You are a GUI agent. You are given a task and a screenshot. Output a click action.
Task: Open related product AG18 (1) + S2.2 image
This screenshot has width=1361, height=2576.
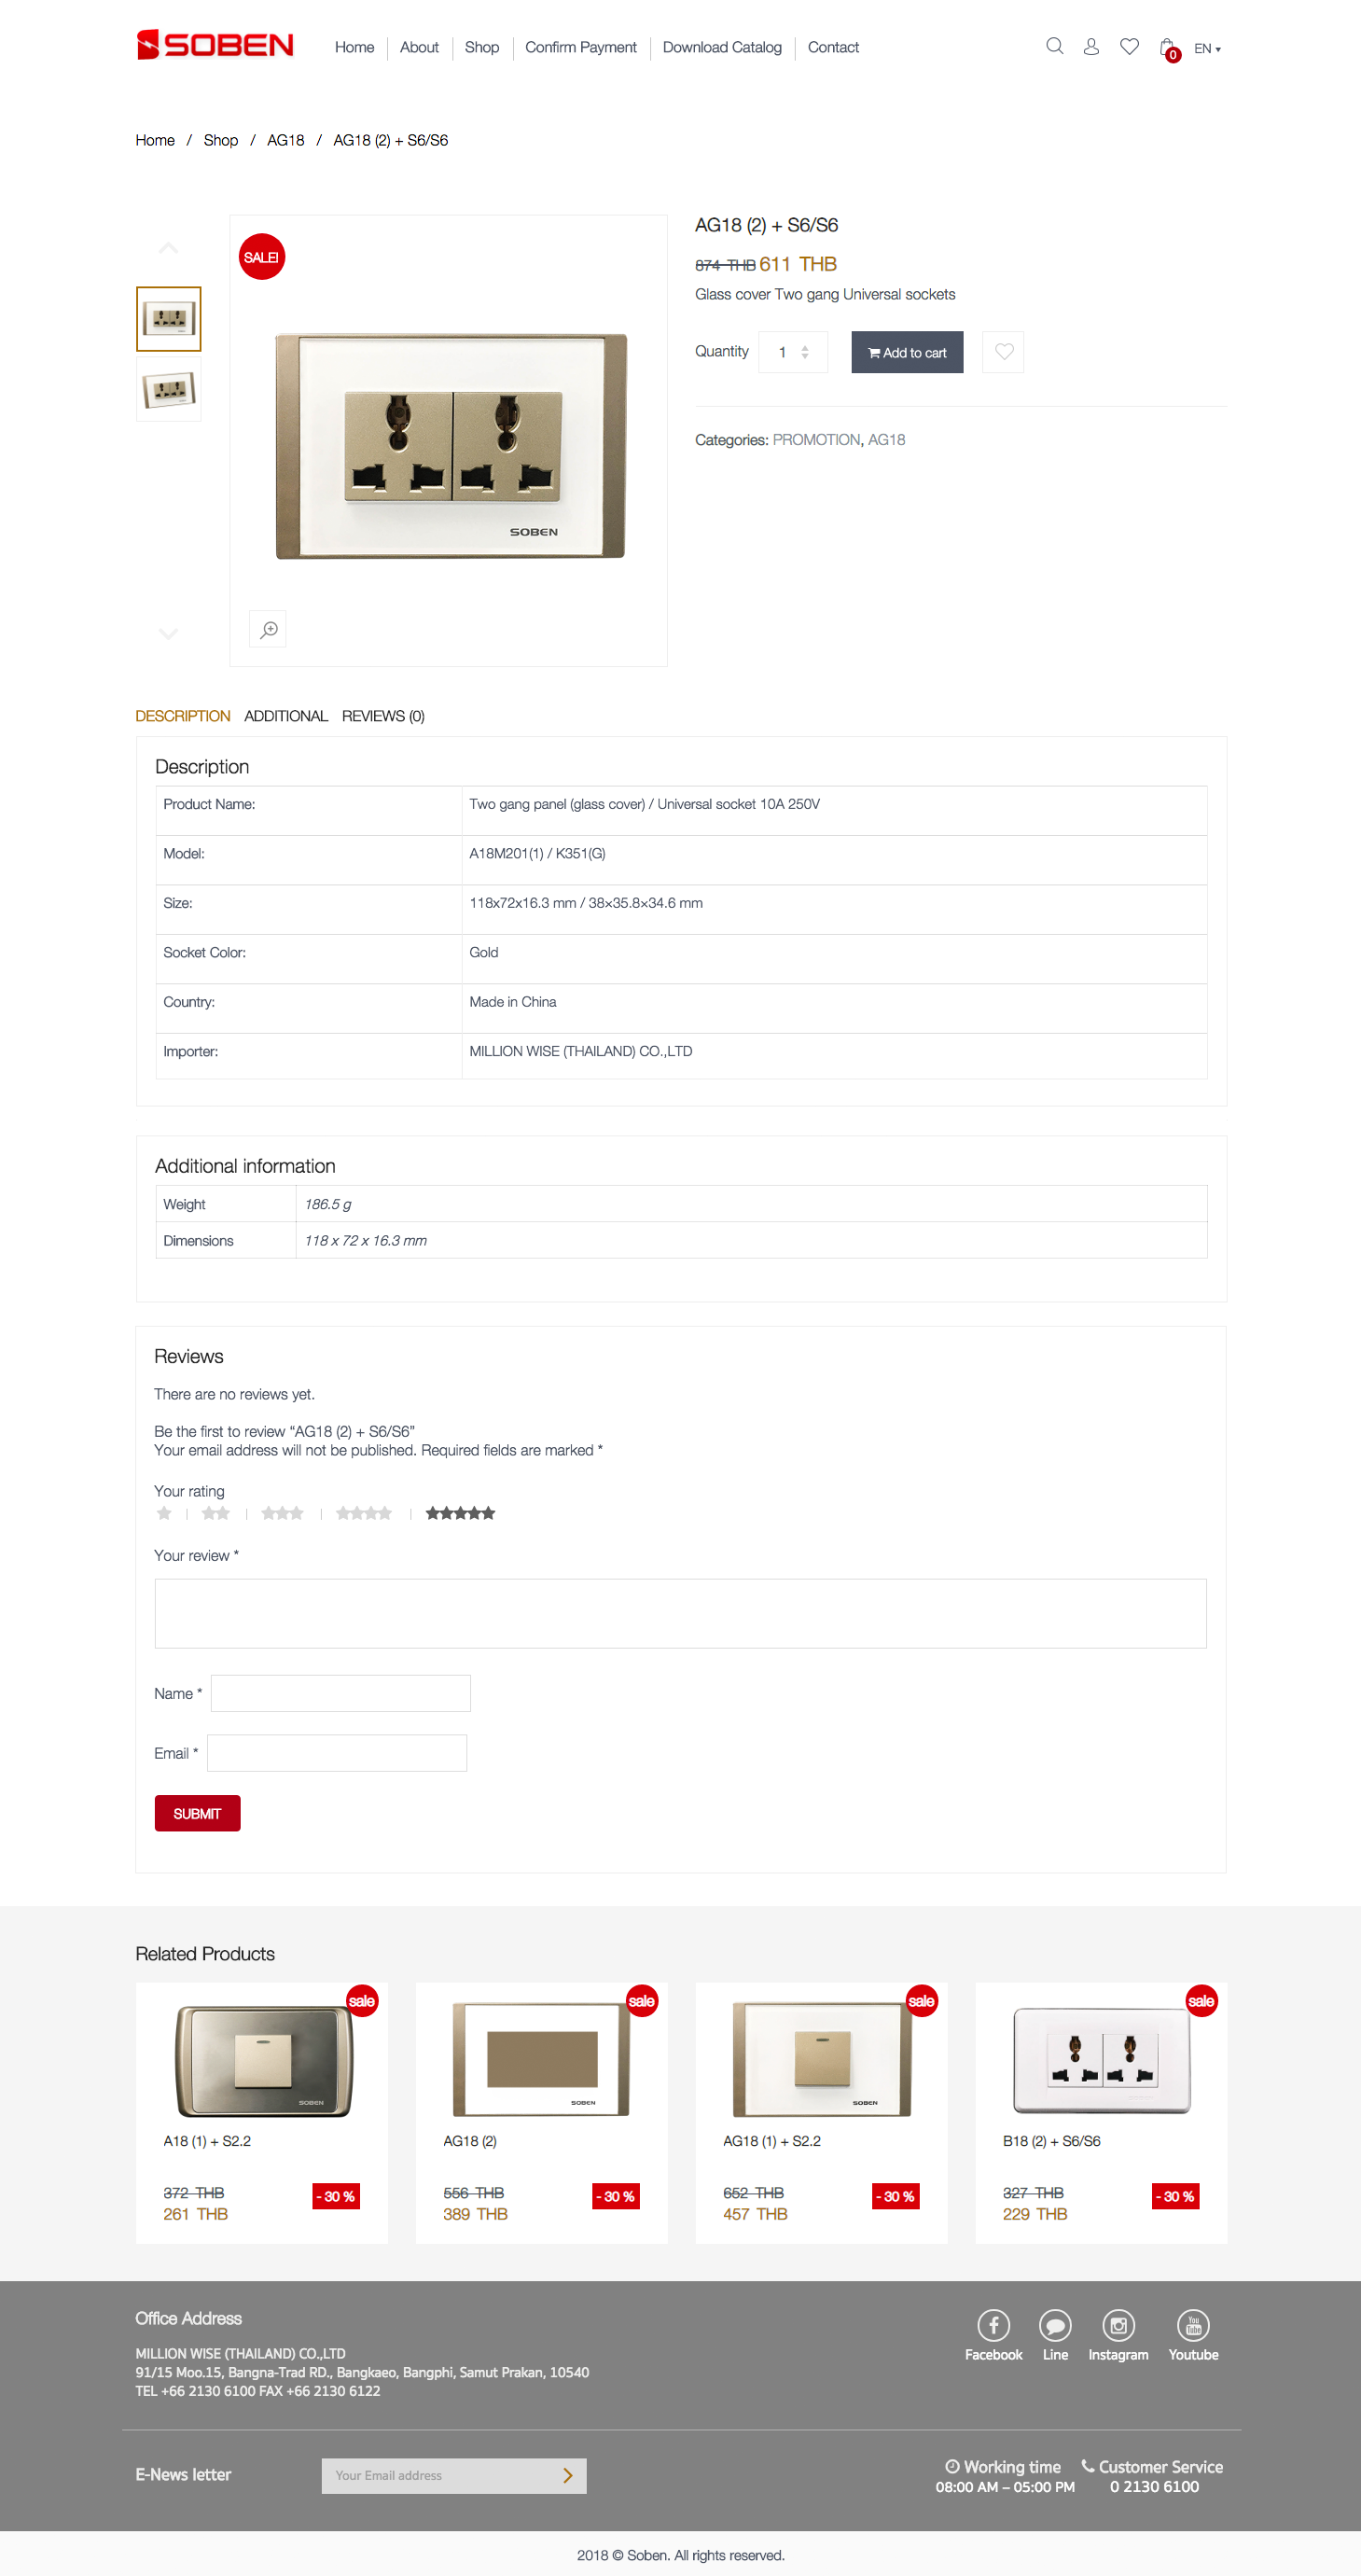[821, 2059]
